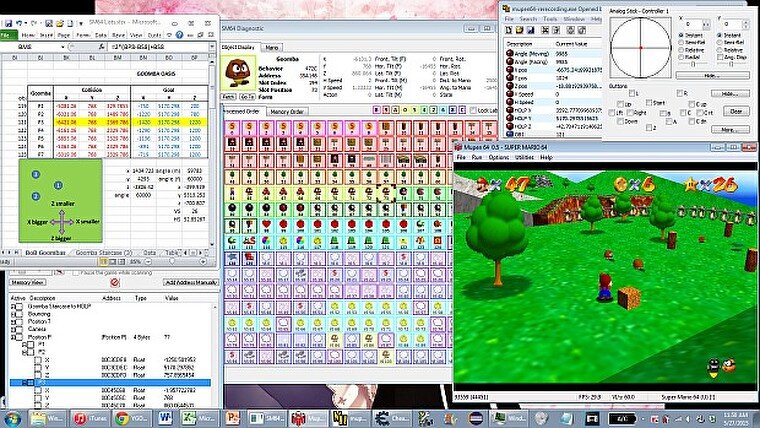Open the Options menu in Mupen 64
The image size is (760, 428).
click(498, 158)
